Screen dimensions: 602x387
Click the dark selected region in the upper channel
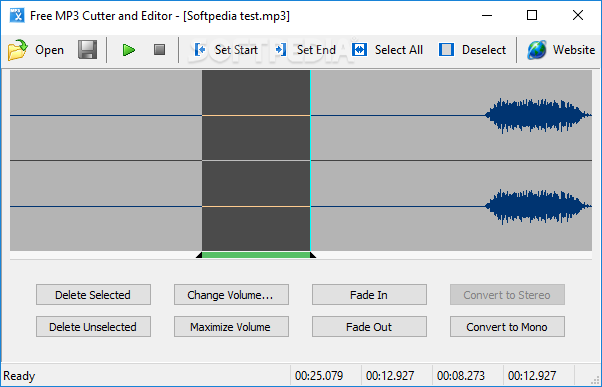pyautogui.click(x=256, y=115)
